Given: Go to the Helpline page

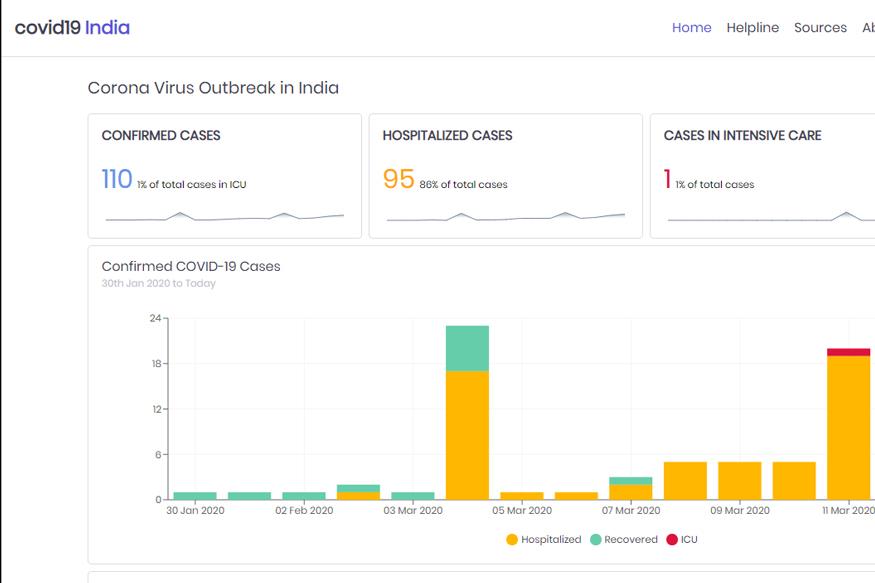Looking at the screenshot, I should tap(752, 27).
